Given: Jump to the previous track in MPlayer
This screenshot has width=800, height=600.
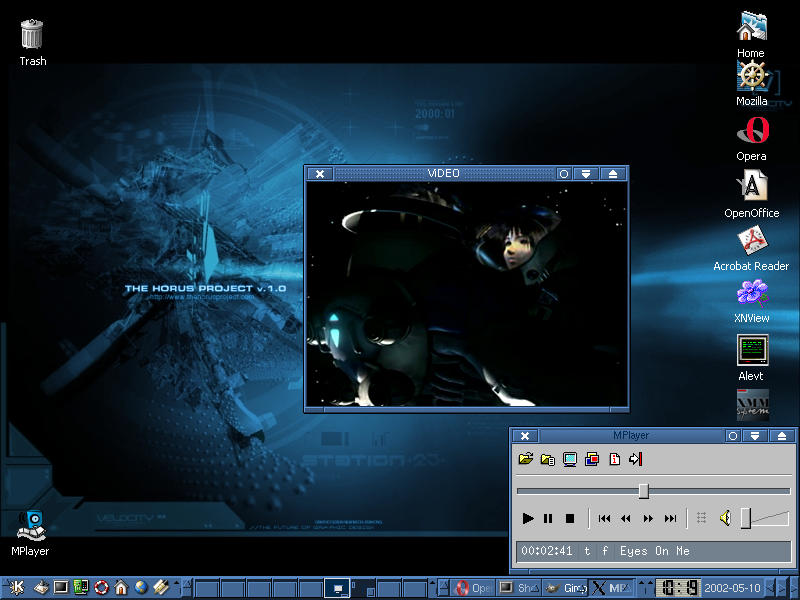Looking at the screenshot, I should click(x=604, y=518).
